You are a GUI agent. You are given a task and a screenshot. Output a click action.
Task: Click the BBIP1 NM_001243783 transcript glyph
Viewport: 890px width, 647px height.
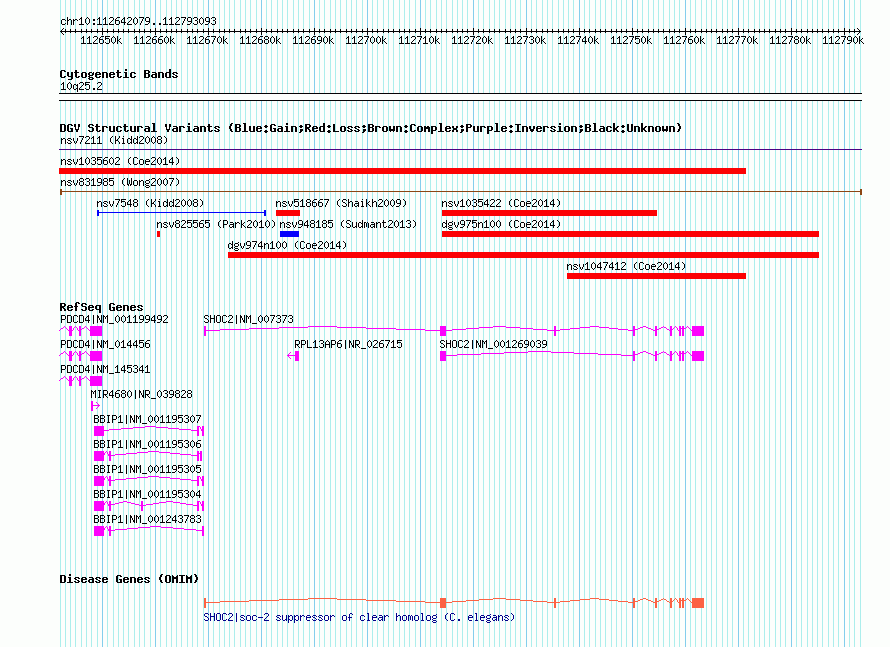149,531
